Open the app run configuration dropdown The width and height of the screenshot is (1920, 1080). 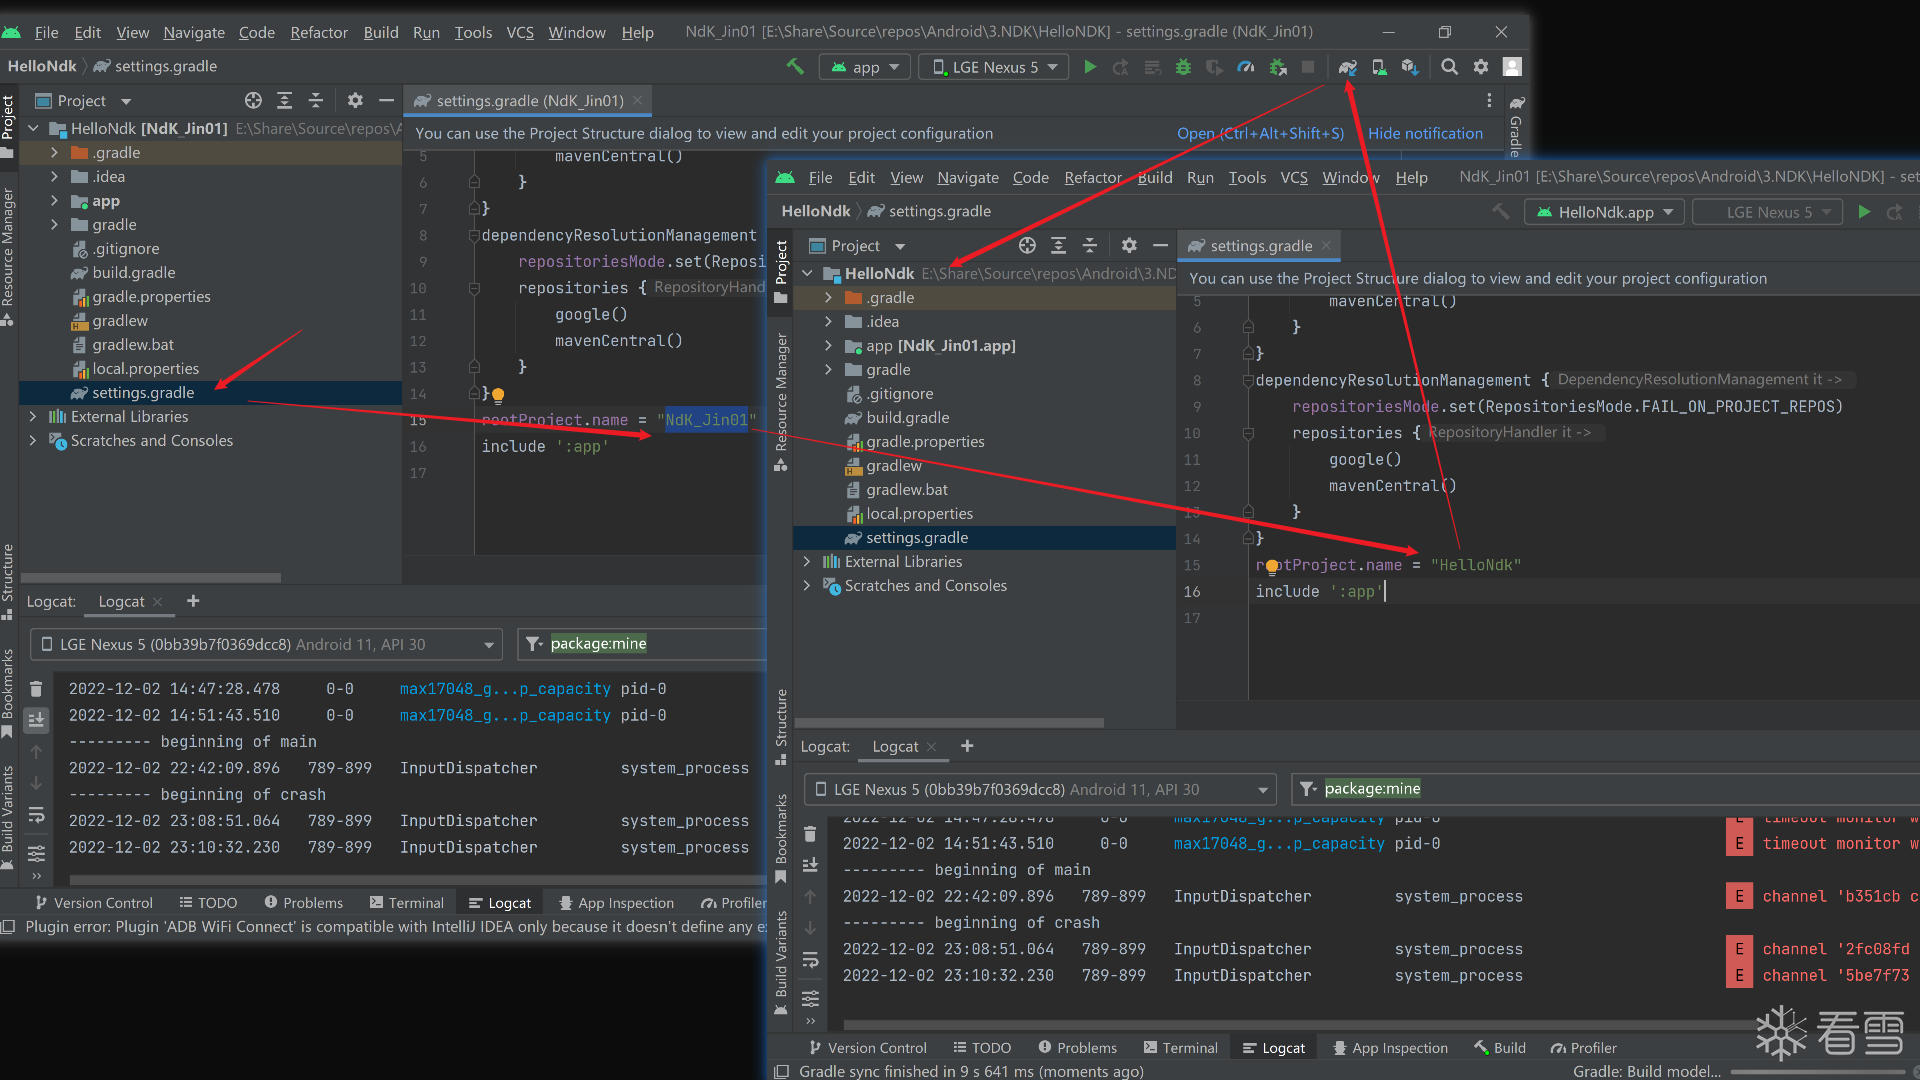click(866, 67)
